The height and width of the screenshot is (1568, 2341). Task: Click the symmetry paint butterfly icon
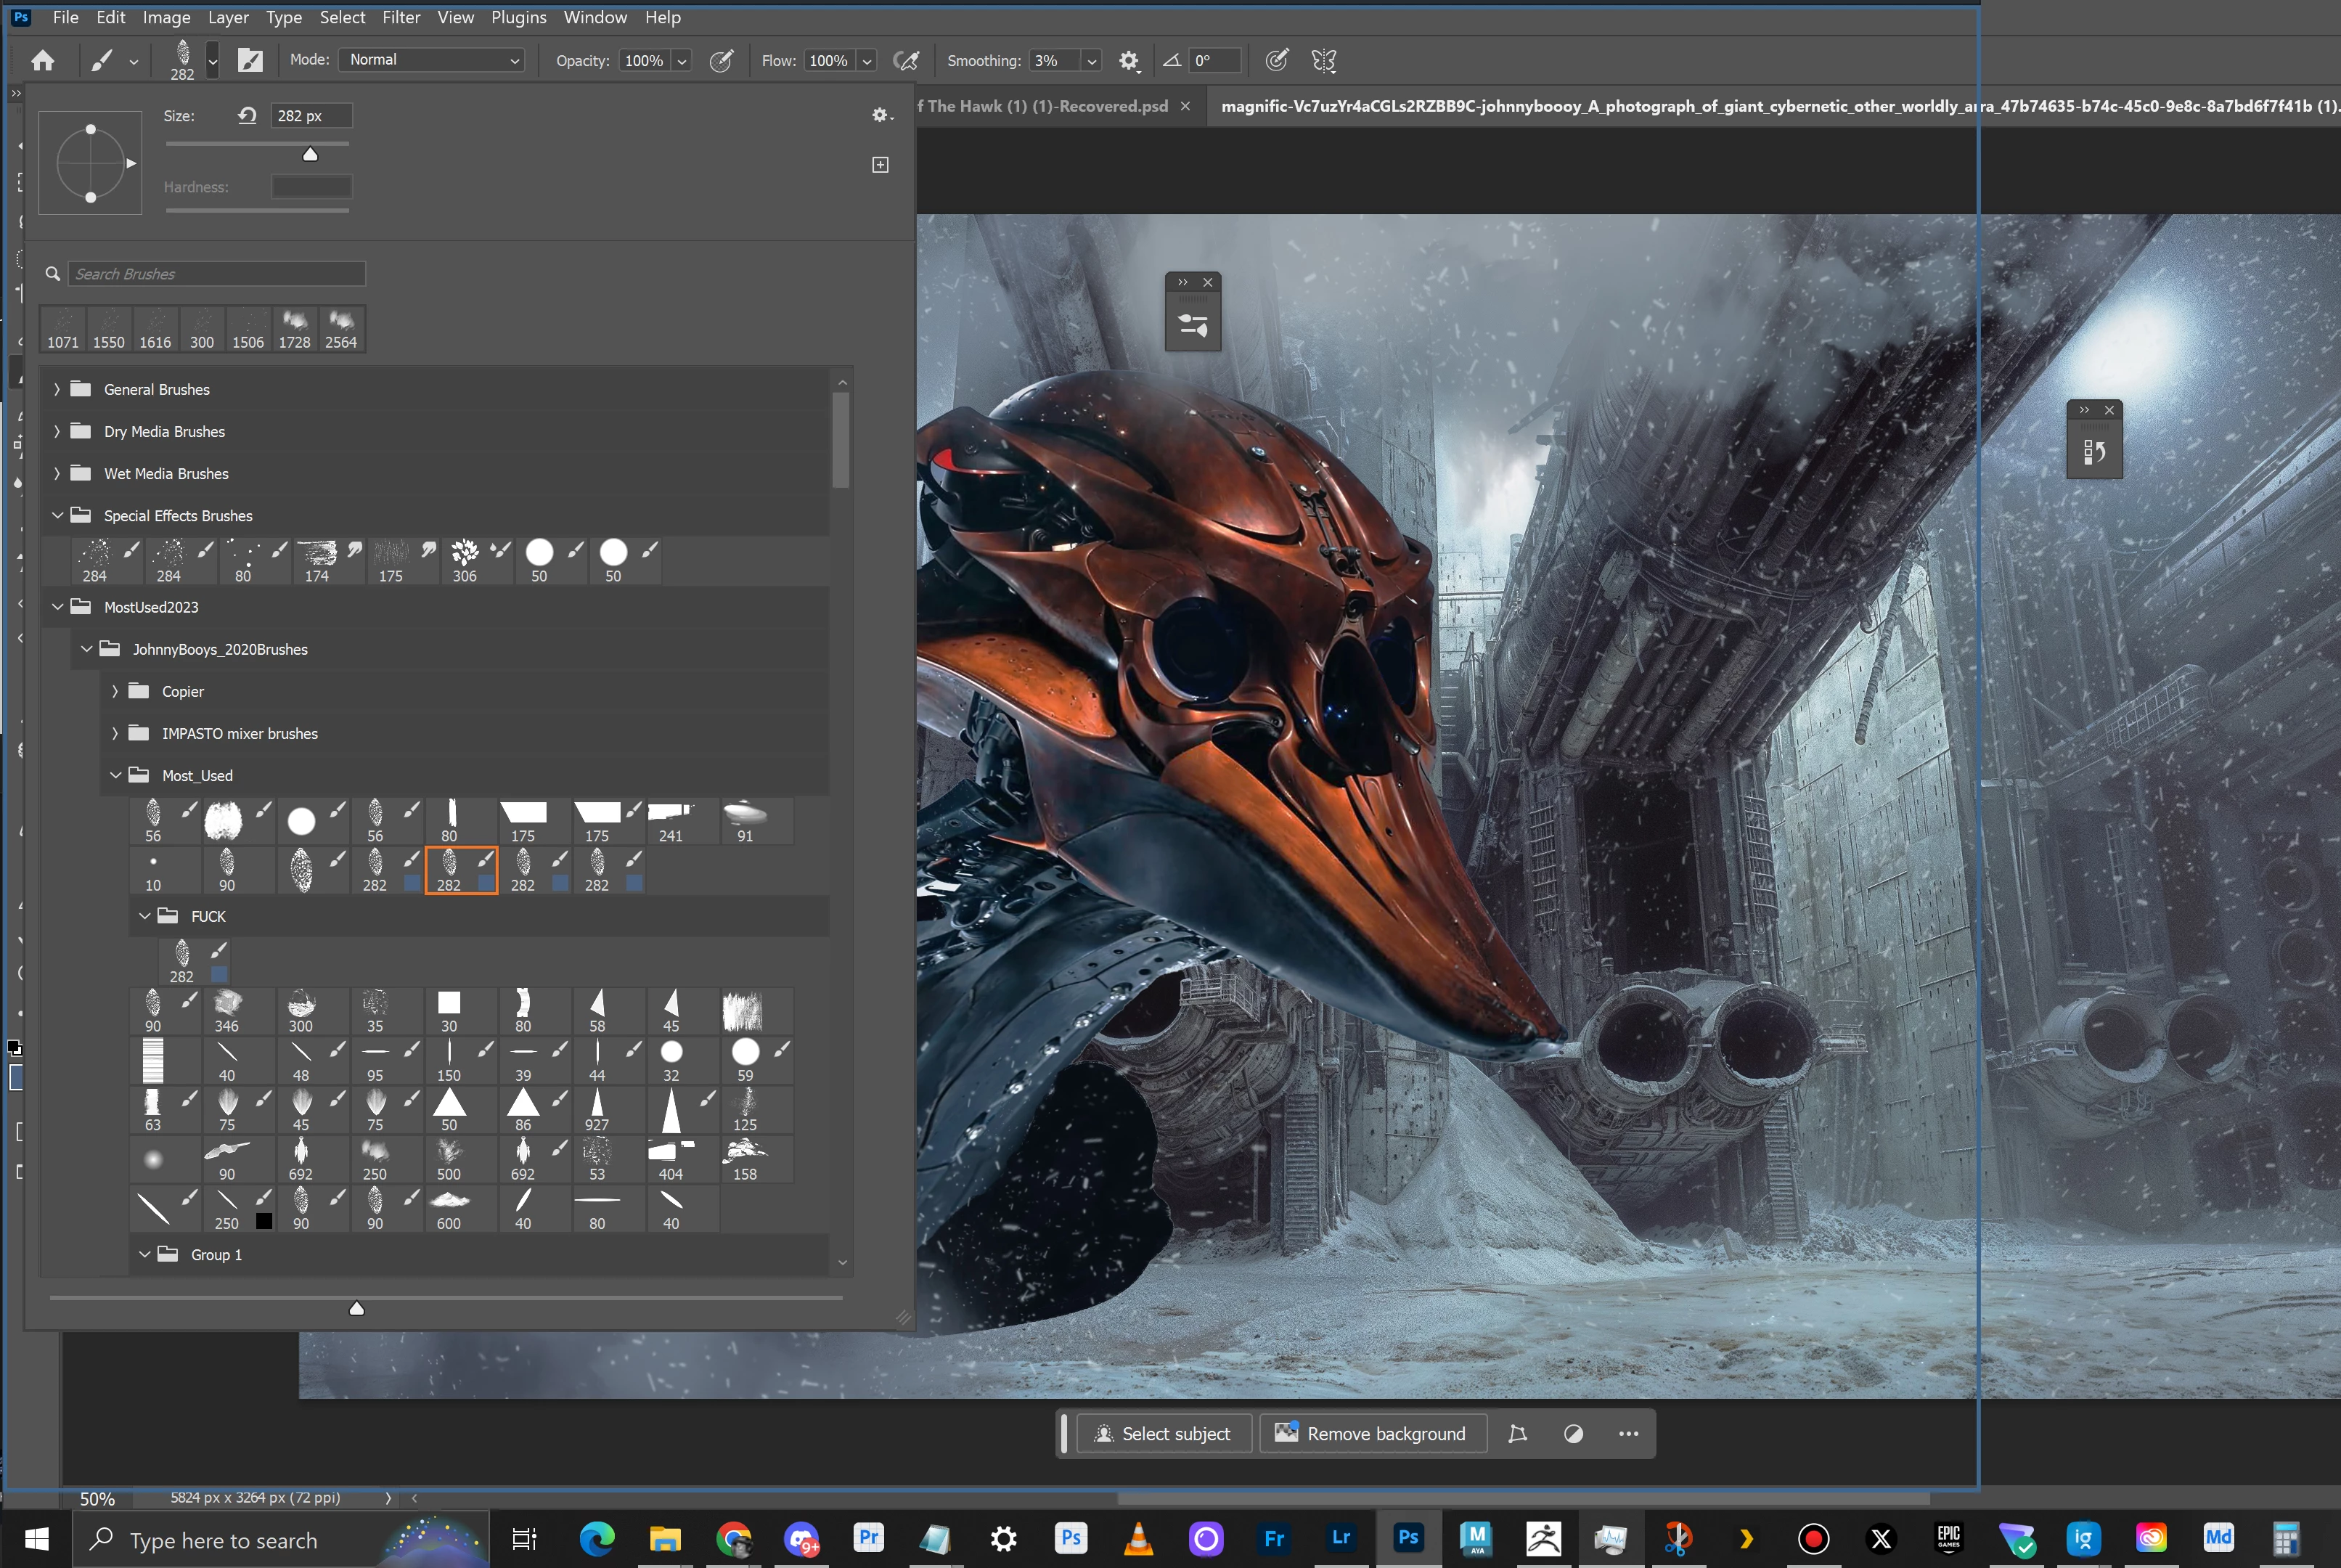[x=1323, y=61]
